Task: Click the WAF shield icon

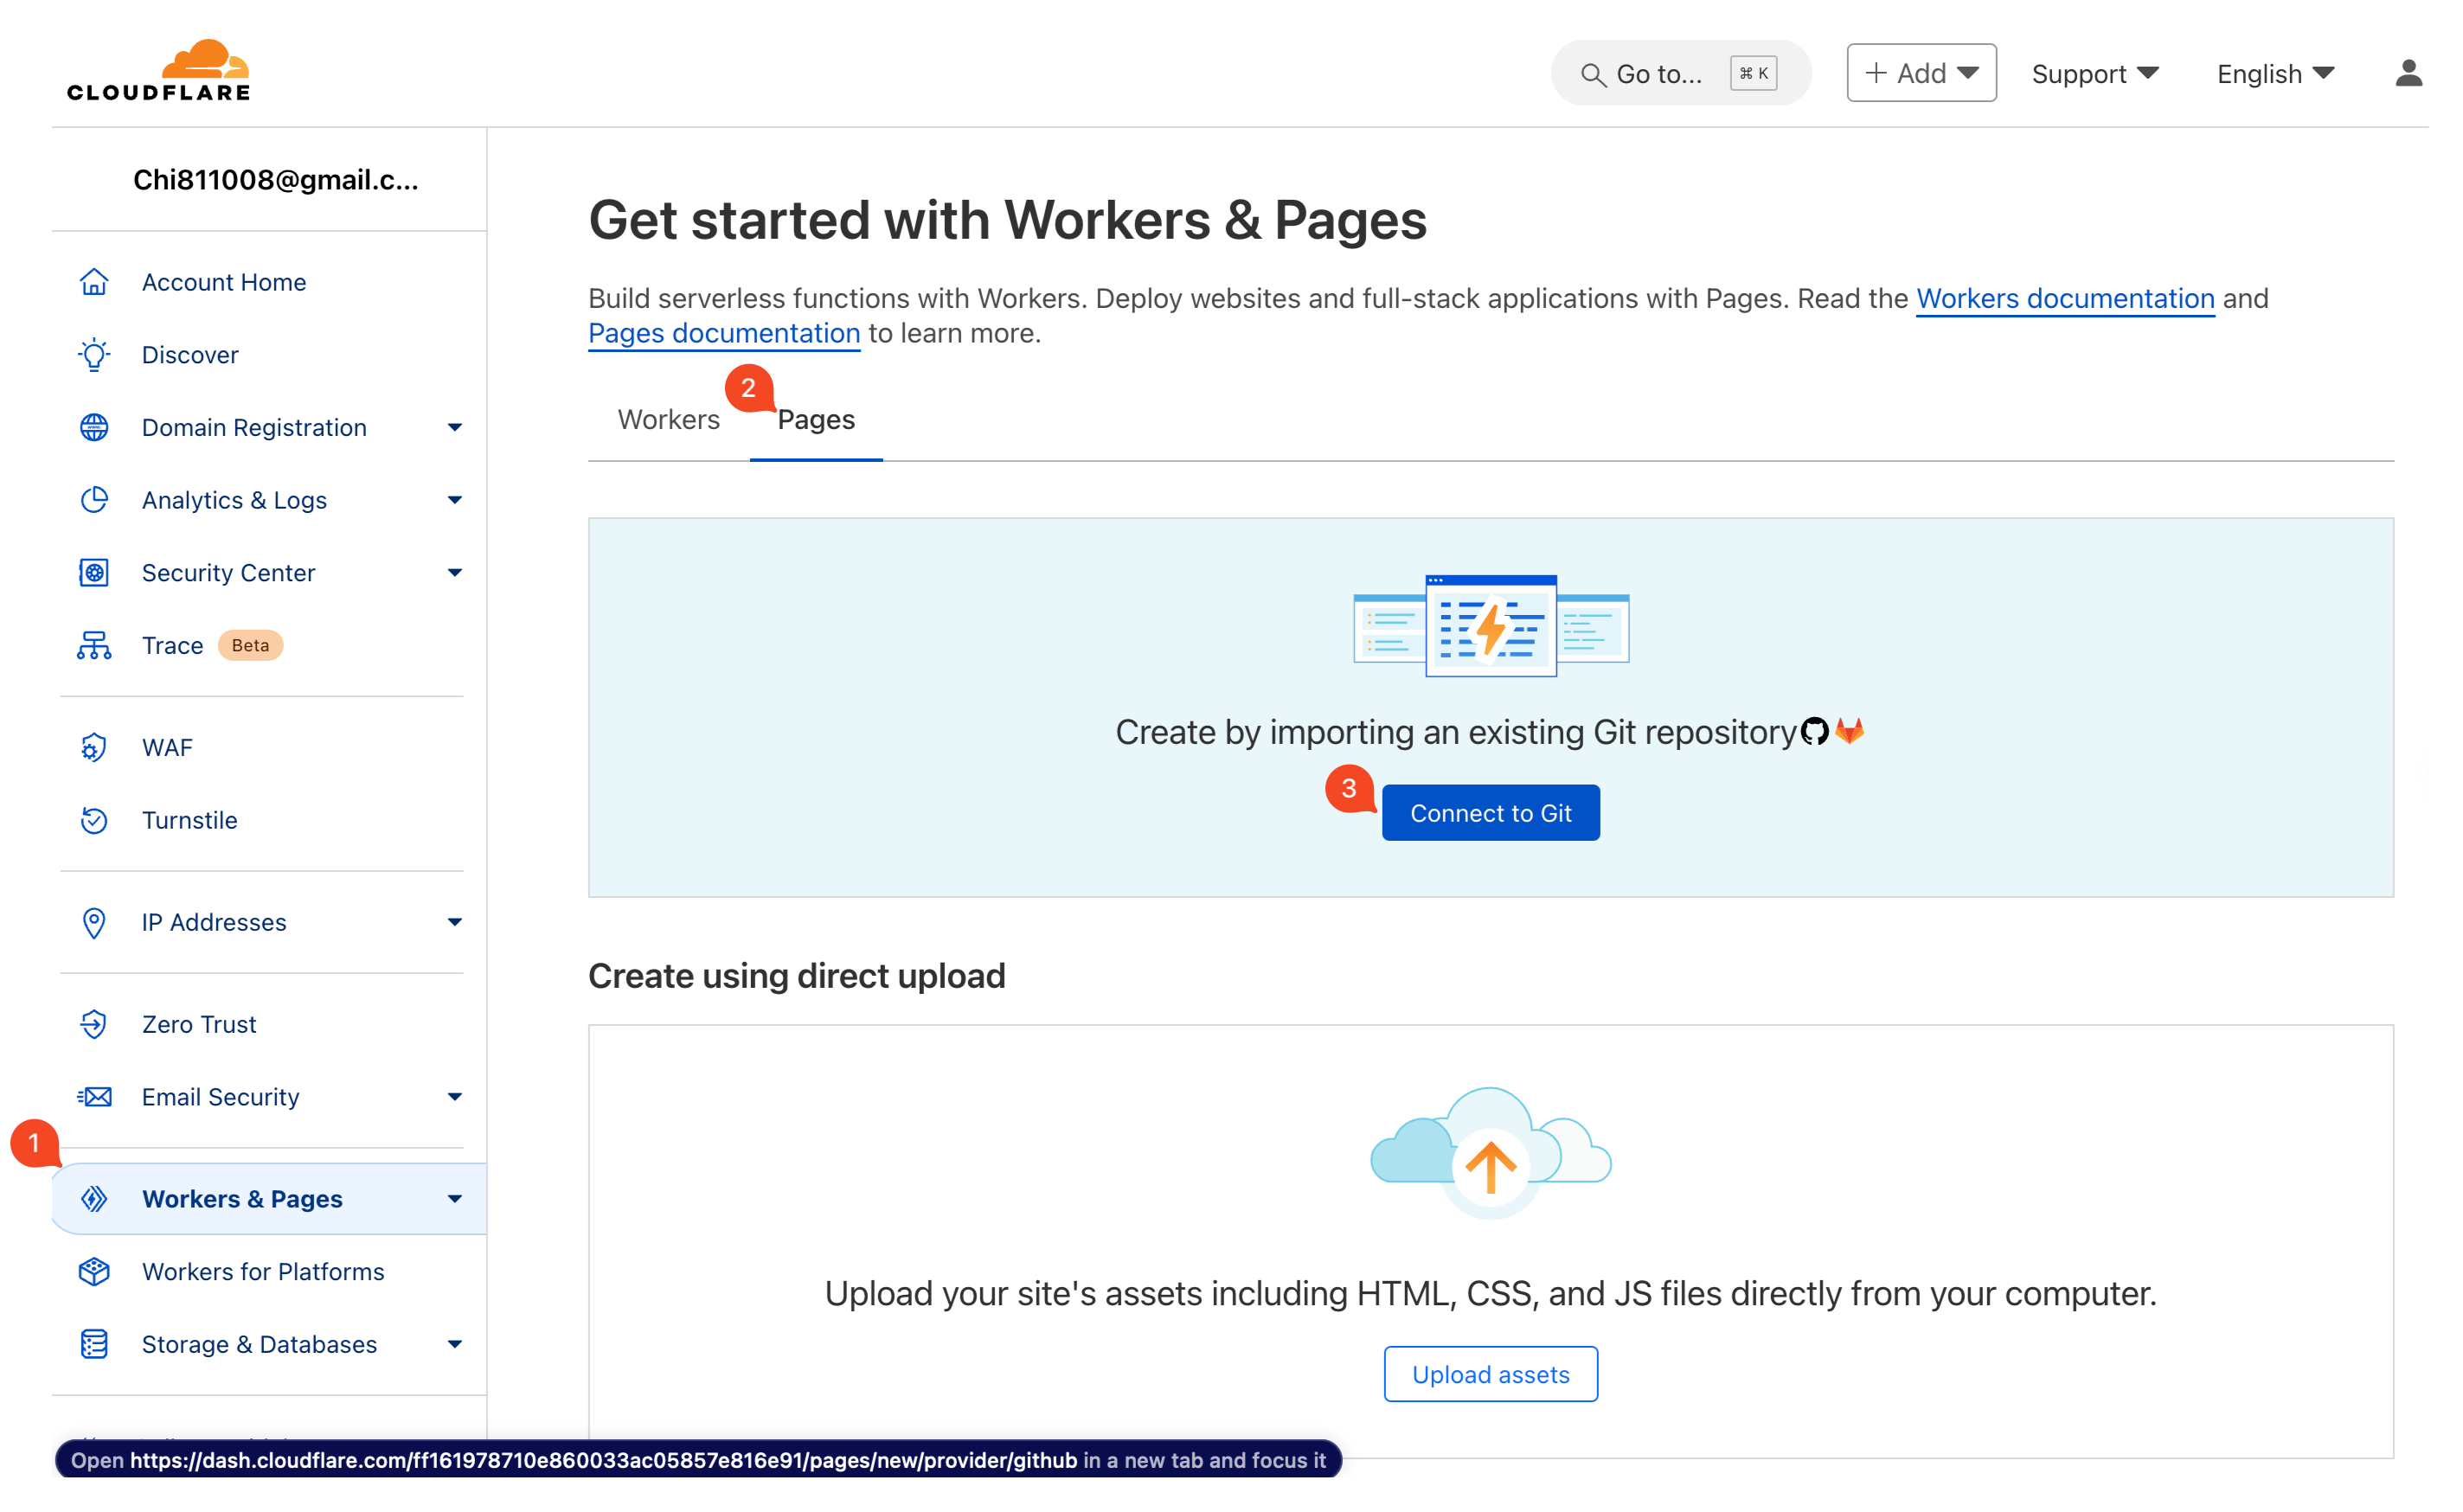Action: (x=94, y=748)
